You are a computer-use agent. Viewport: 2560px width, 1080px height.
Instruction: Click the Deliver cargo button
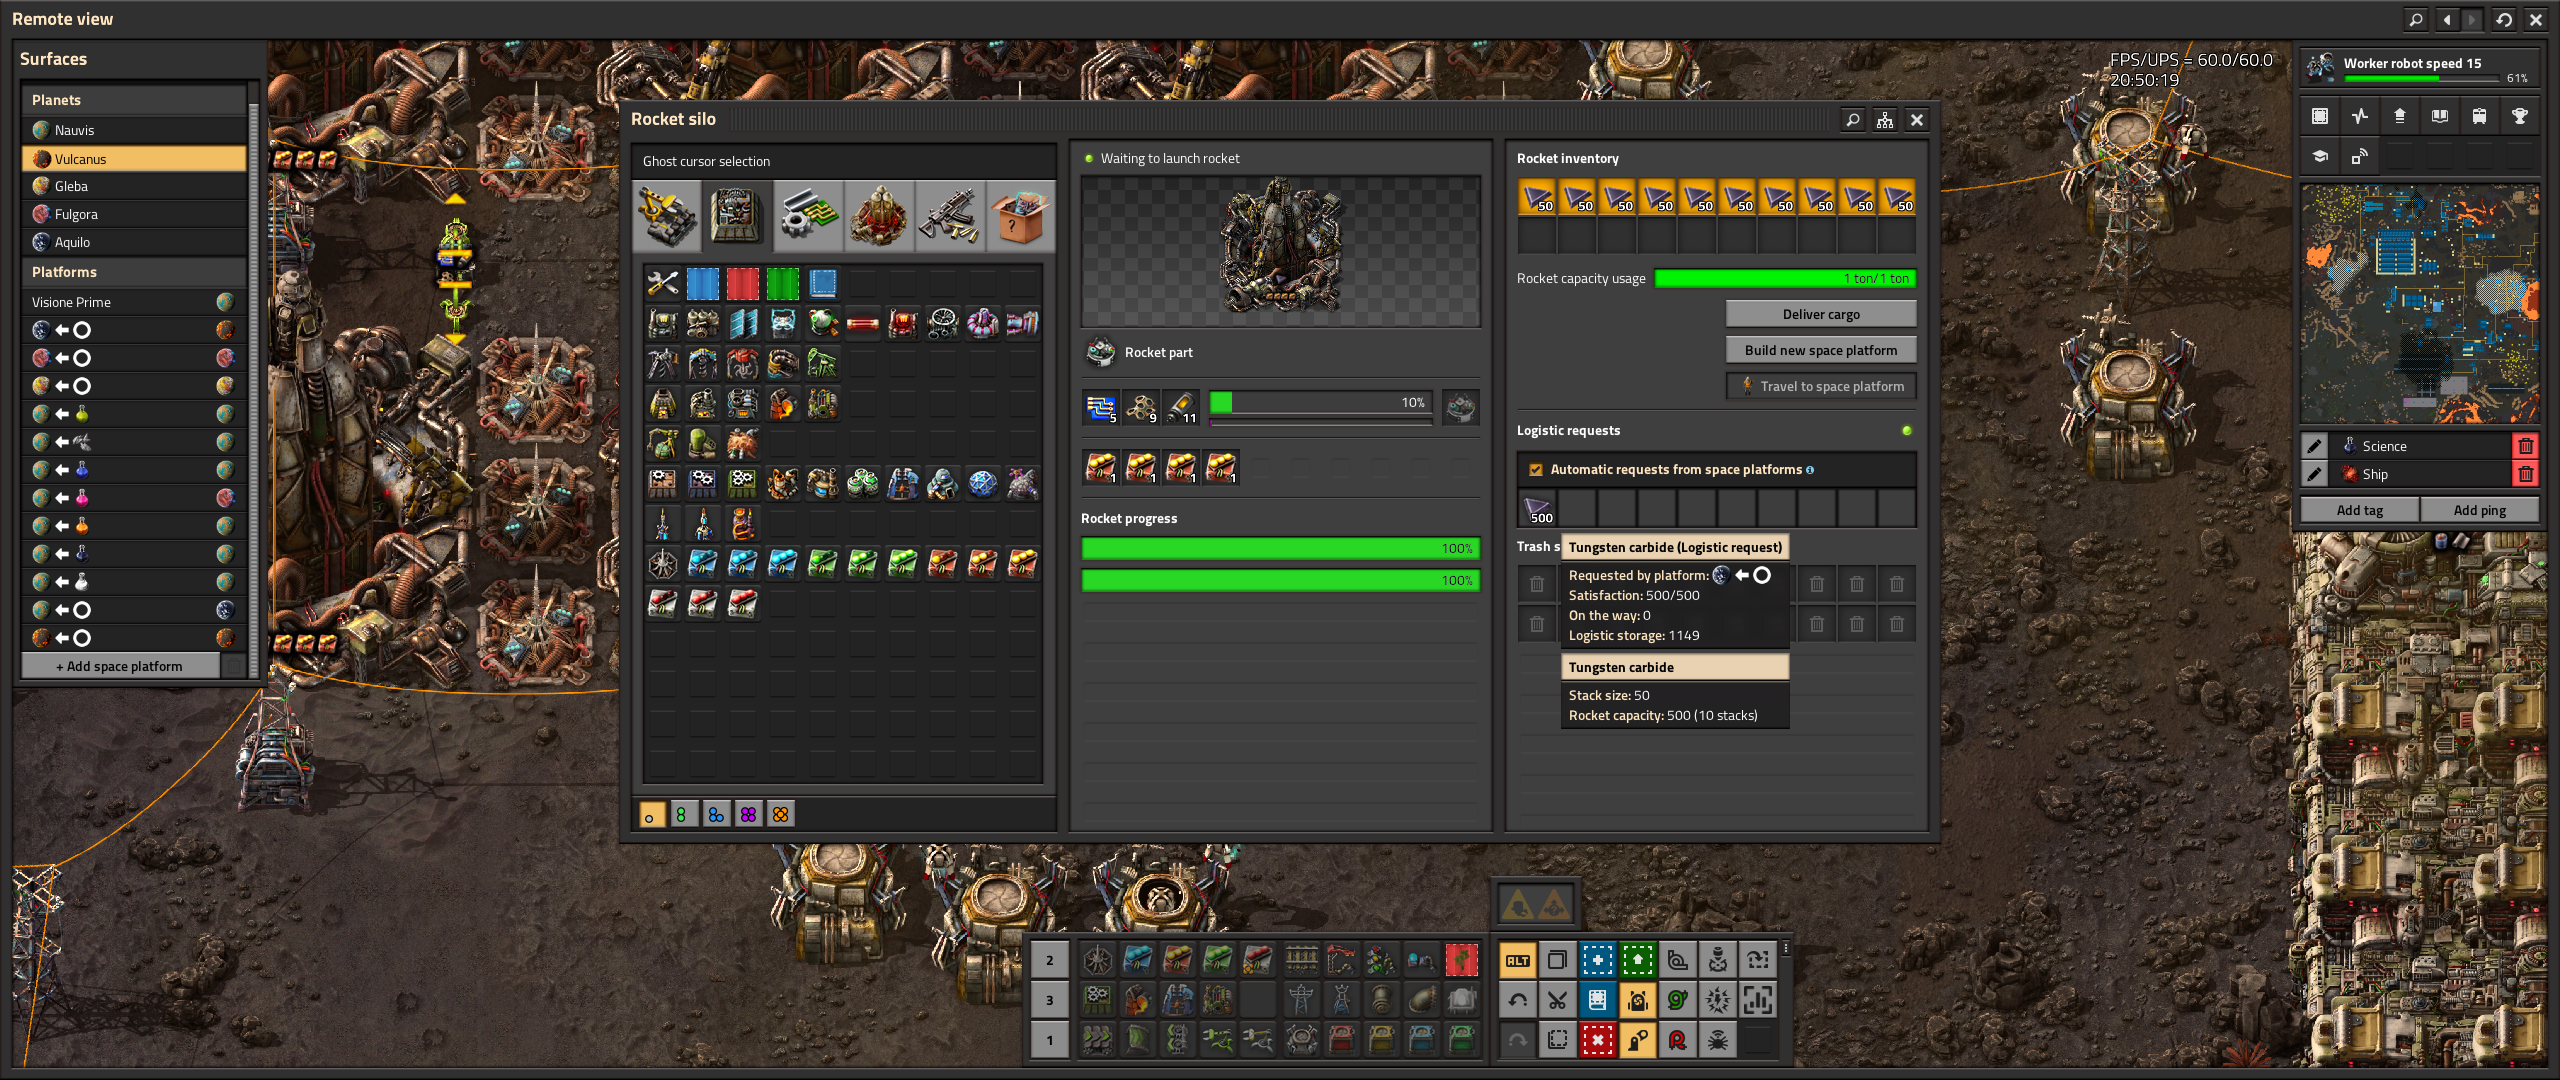[x=1821, y=314]
